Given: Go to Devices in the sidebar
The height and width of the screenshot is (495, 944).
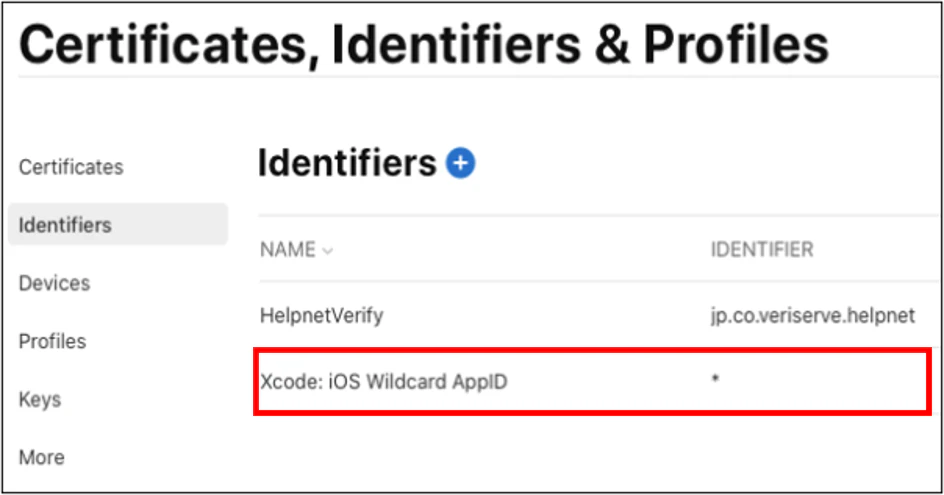Looking at the screenshot, I should point(54,283).
